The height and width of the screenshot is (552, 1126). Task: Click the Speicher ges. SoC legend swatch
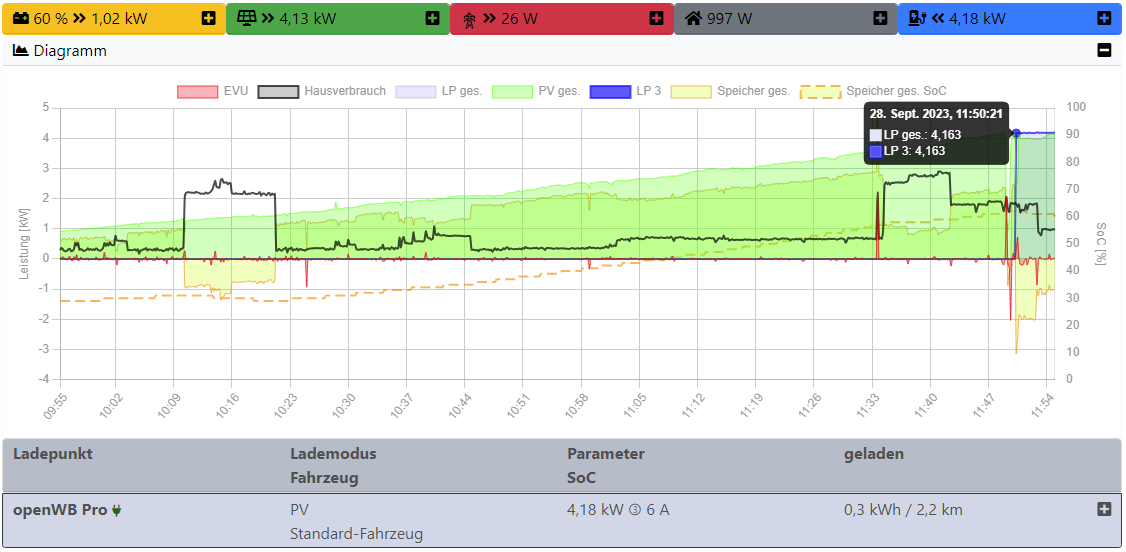pos(822,91)
